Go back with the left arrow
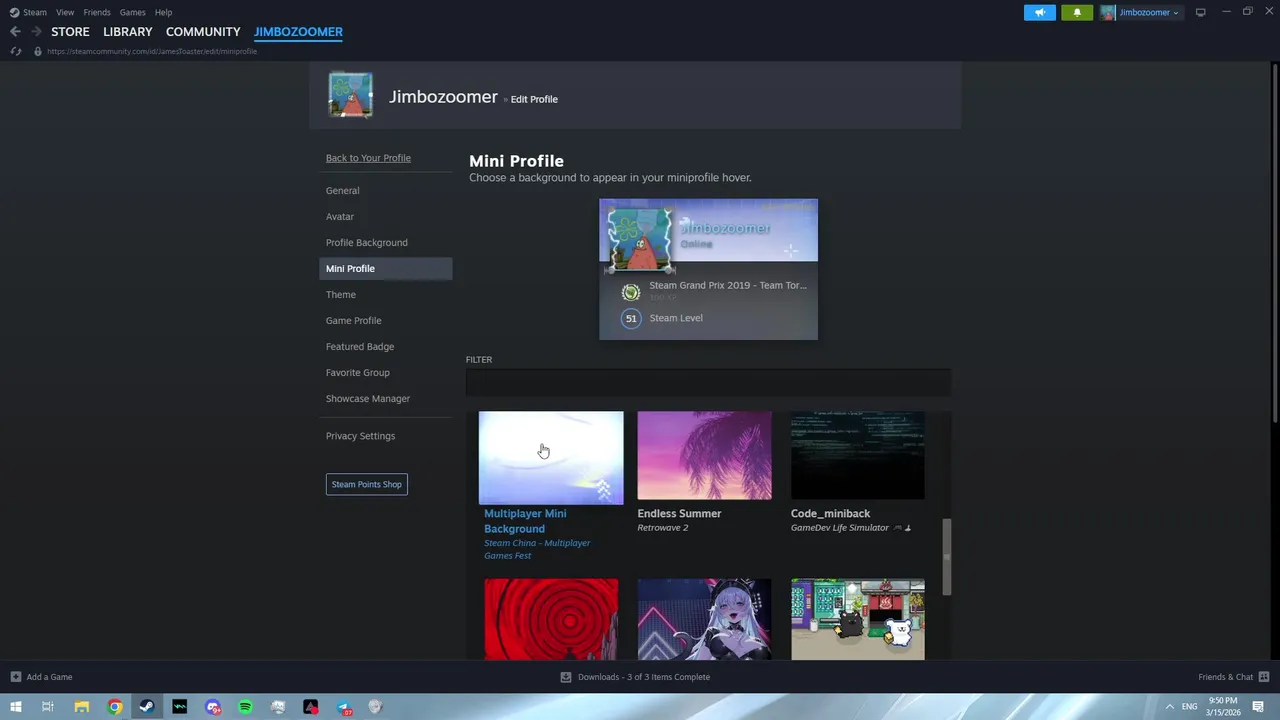Screen dimensions: 1280x720 point(15,32)
